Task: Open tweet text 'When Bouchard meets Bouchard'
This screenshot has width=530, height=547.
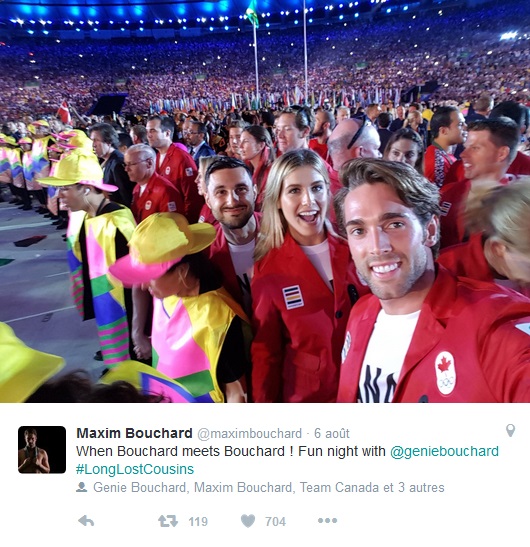Action: [181, 451]
